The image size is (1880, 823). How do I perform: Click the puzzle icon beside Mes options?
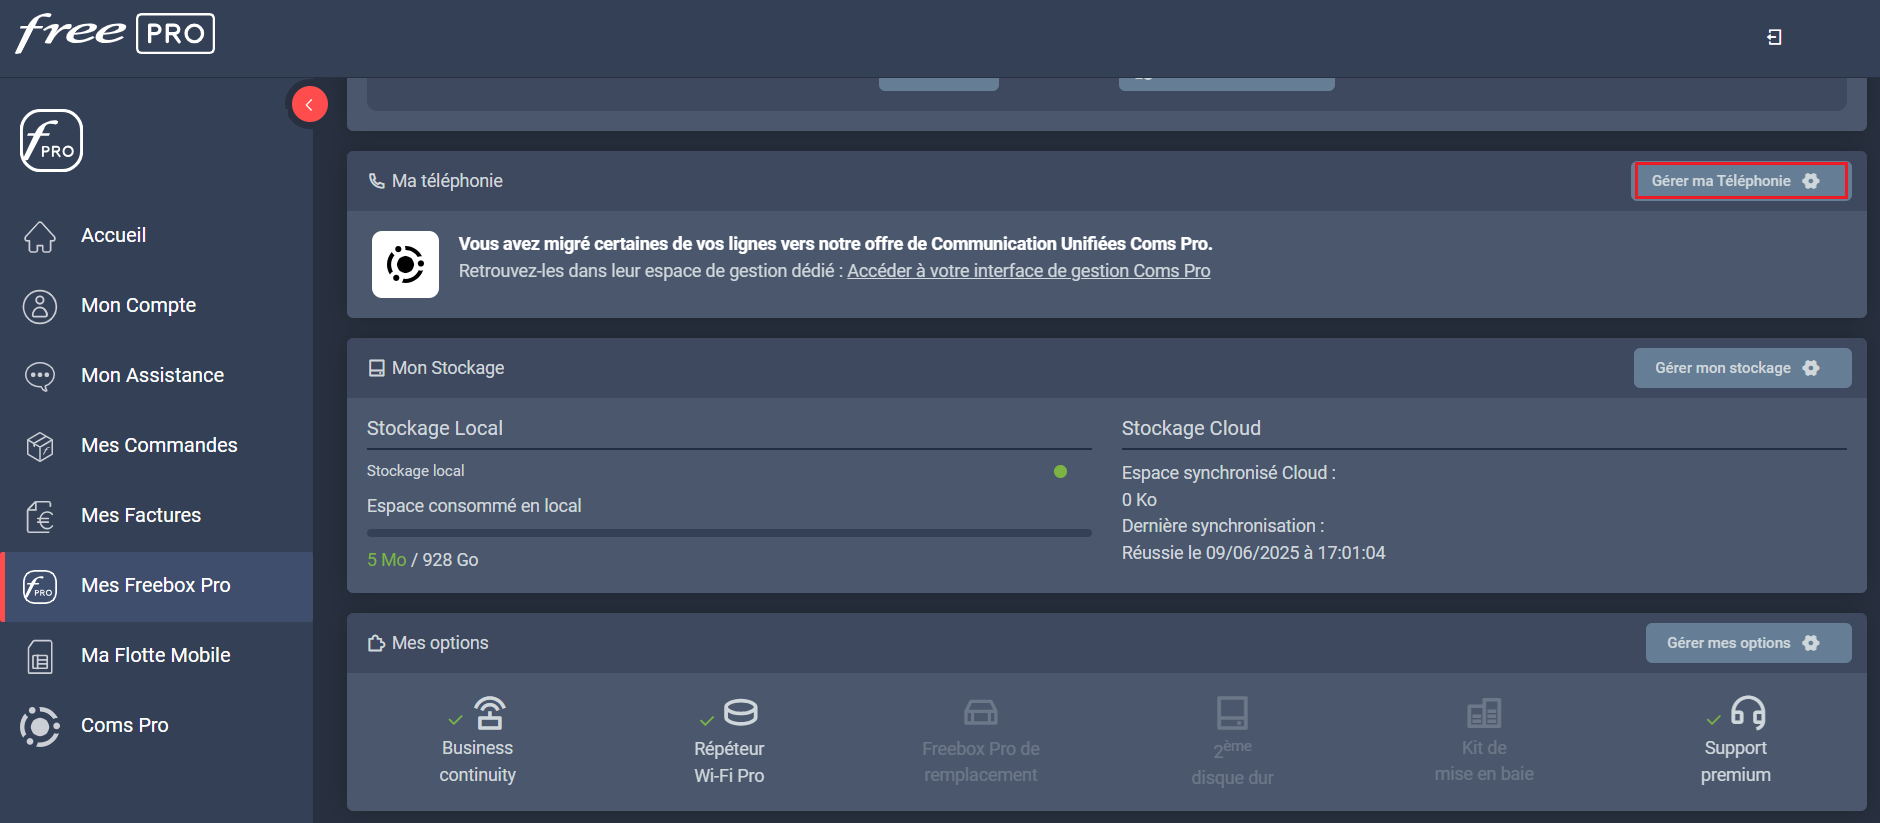coord(377,643)
